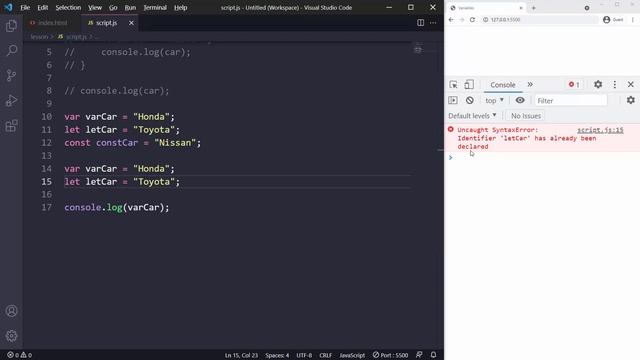Toggle the live expression eye icon
The image size is (640, 360).
520,100
